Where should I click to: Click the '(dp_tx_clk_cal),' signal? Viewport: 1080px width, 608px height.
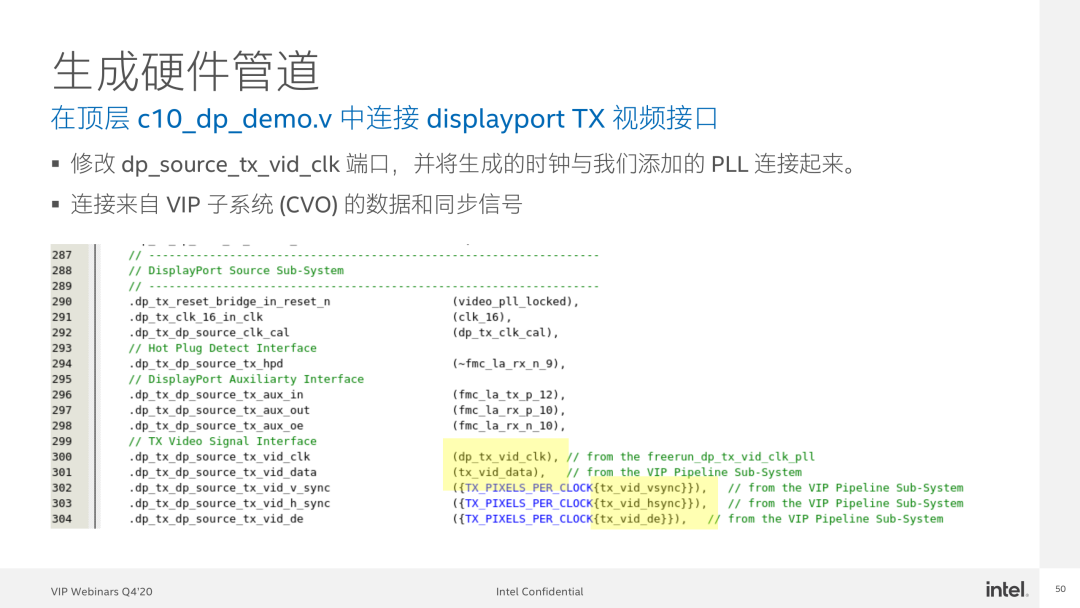[x=506, y=333]
